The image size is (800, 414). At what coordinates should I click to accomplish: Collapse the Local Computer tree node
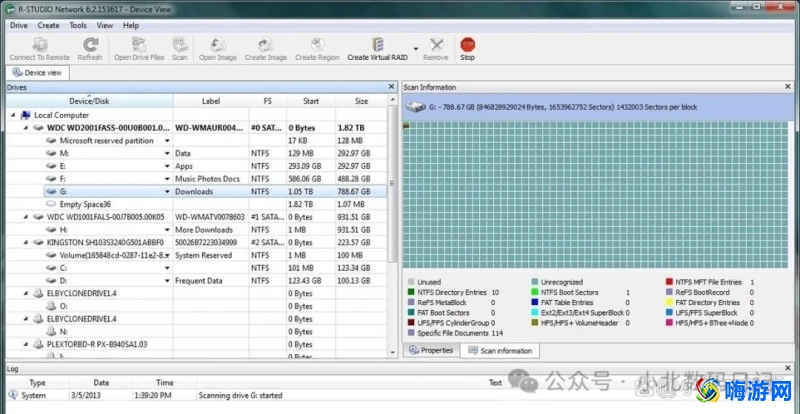coord(13,115)
